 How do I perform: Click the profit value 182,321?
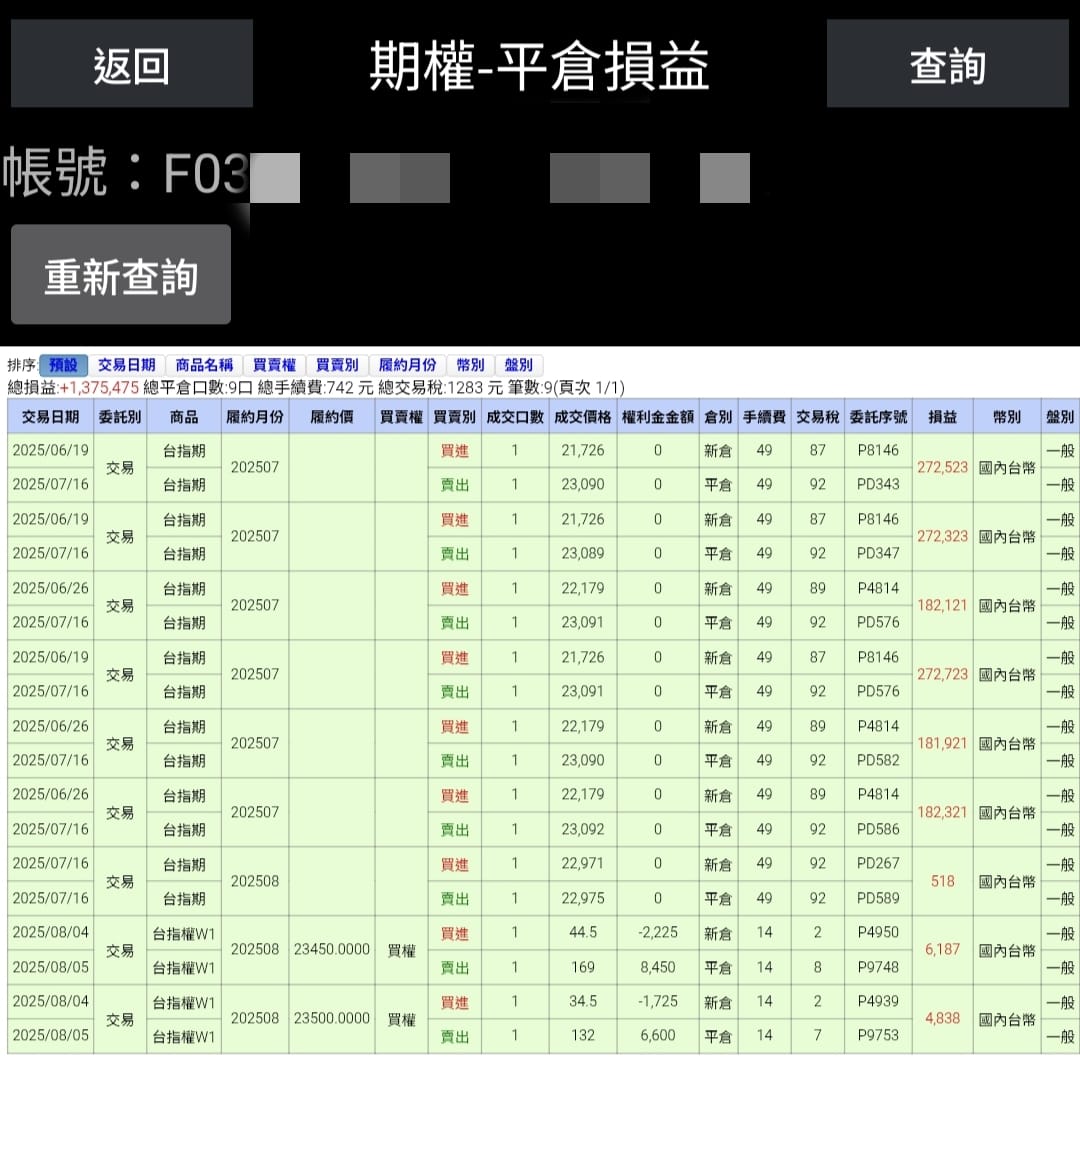point(943,813)
